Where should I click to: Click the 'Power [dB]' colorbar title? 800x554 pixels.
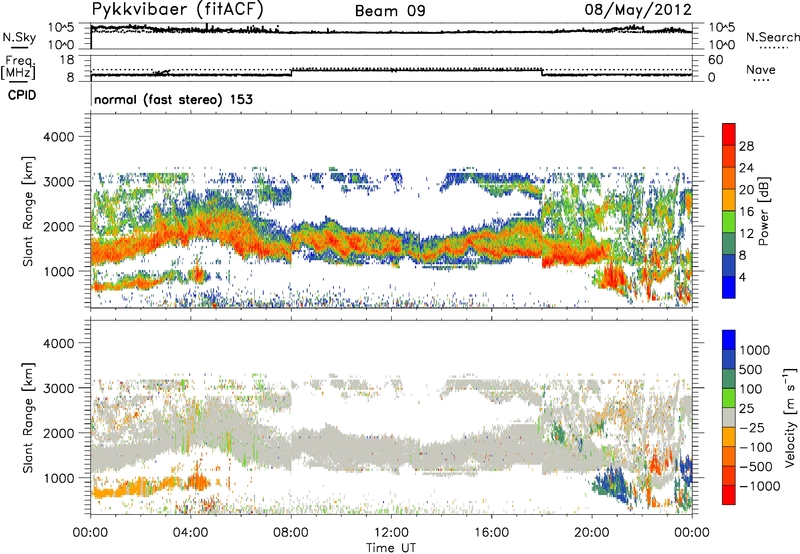(x=764, y=211)
